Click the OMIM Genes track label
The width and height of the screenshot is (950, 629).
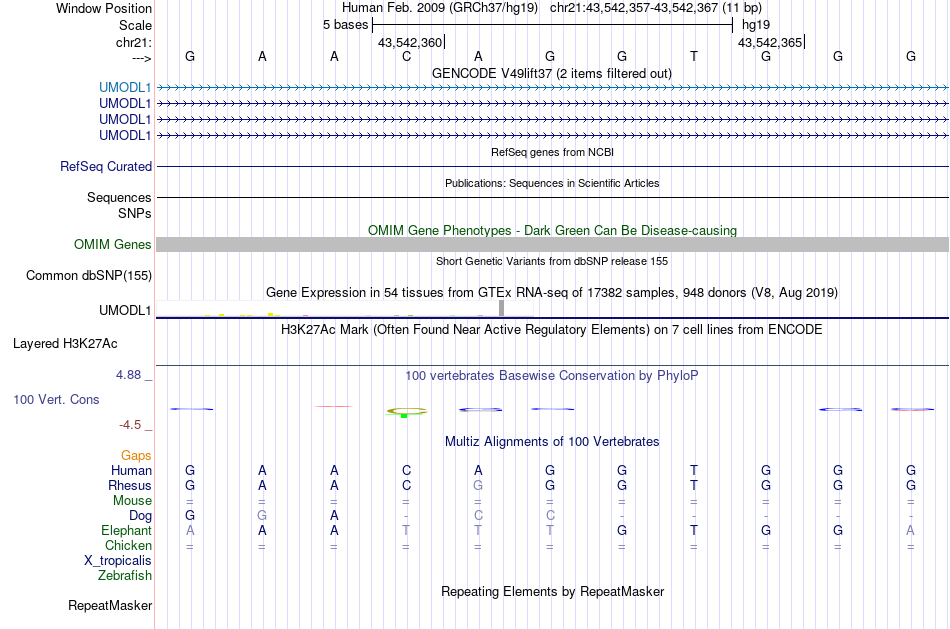tap(113, 244)
